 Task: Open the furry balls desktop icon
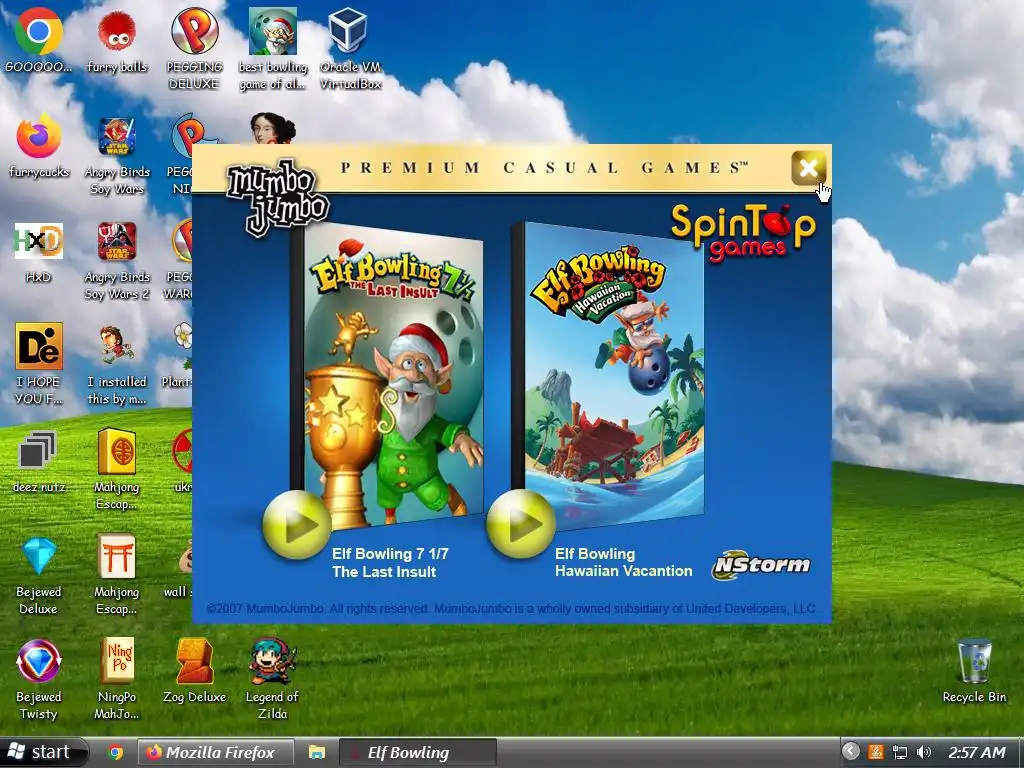coord(117,31)
